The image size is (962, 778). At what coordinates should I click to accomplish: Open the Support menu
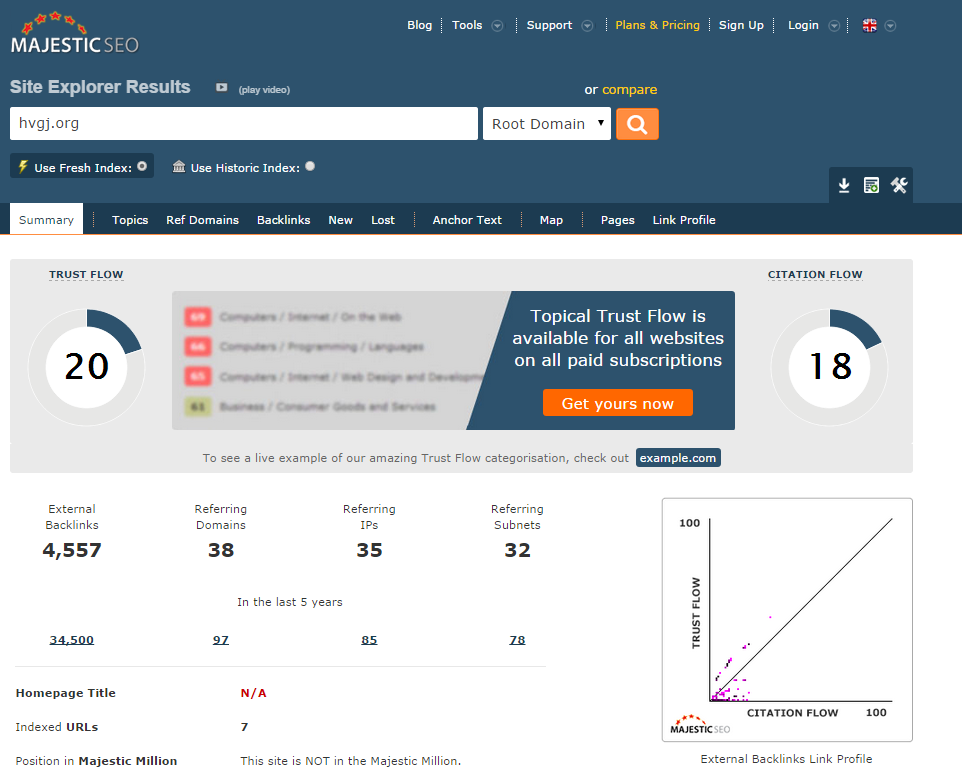tap(549, 25)
